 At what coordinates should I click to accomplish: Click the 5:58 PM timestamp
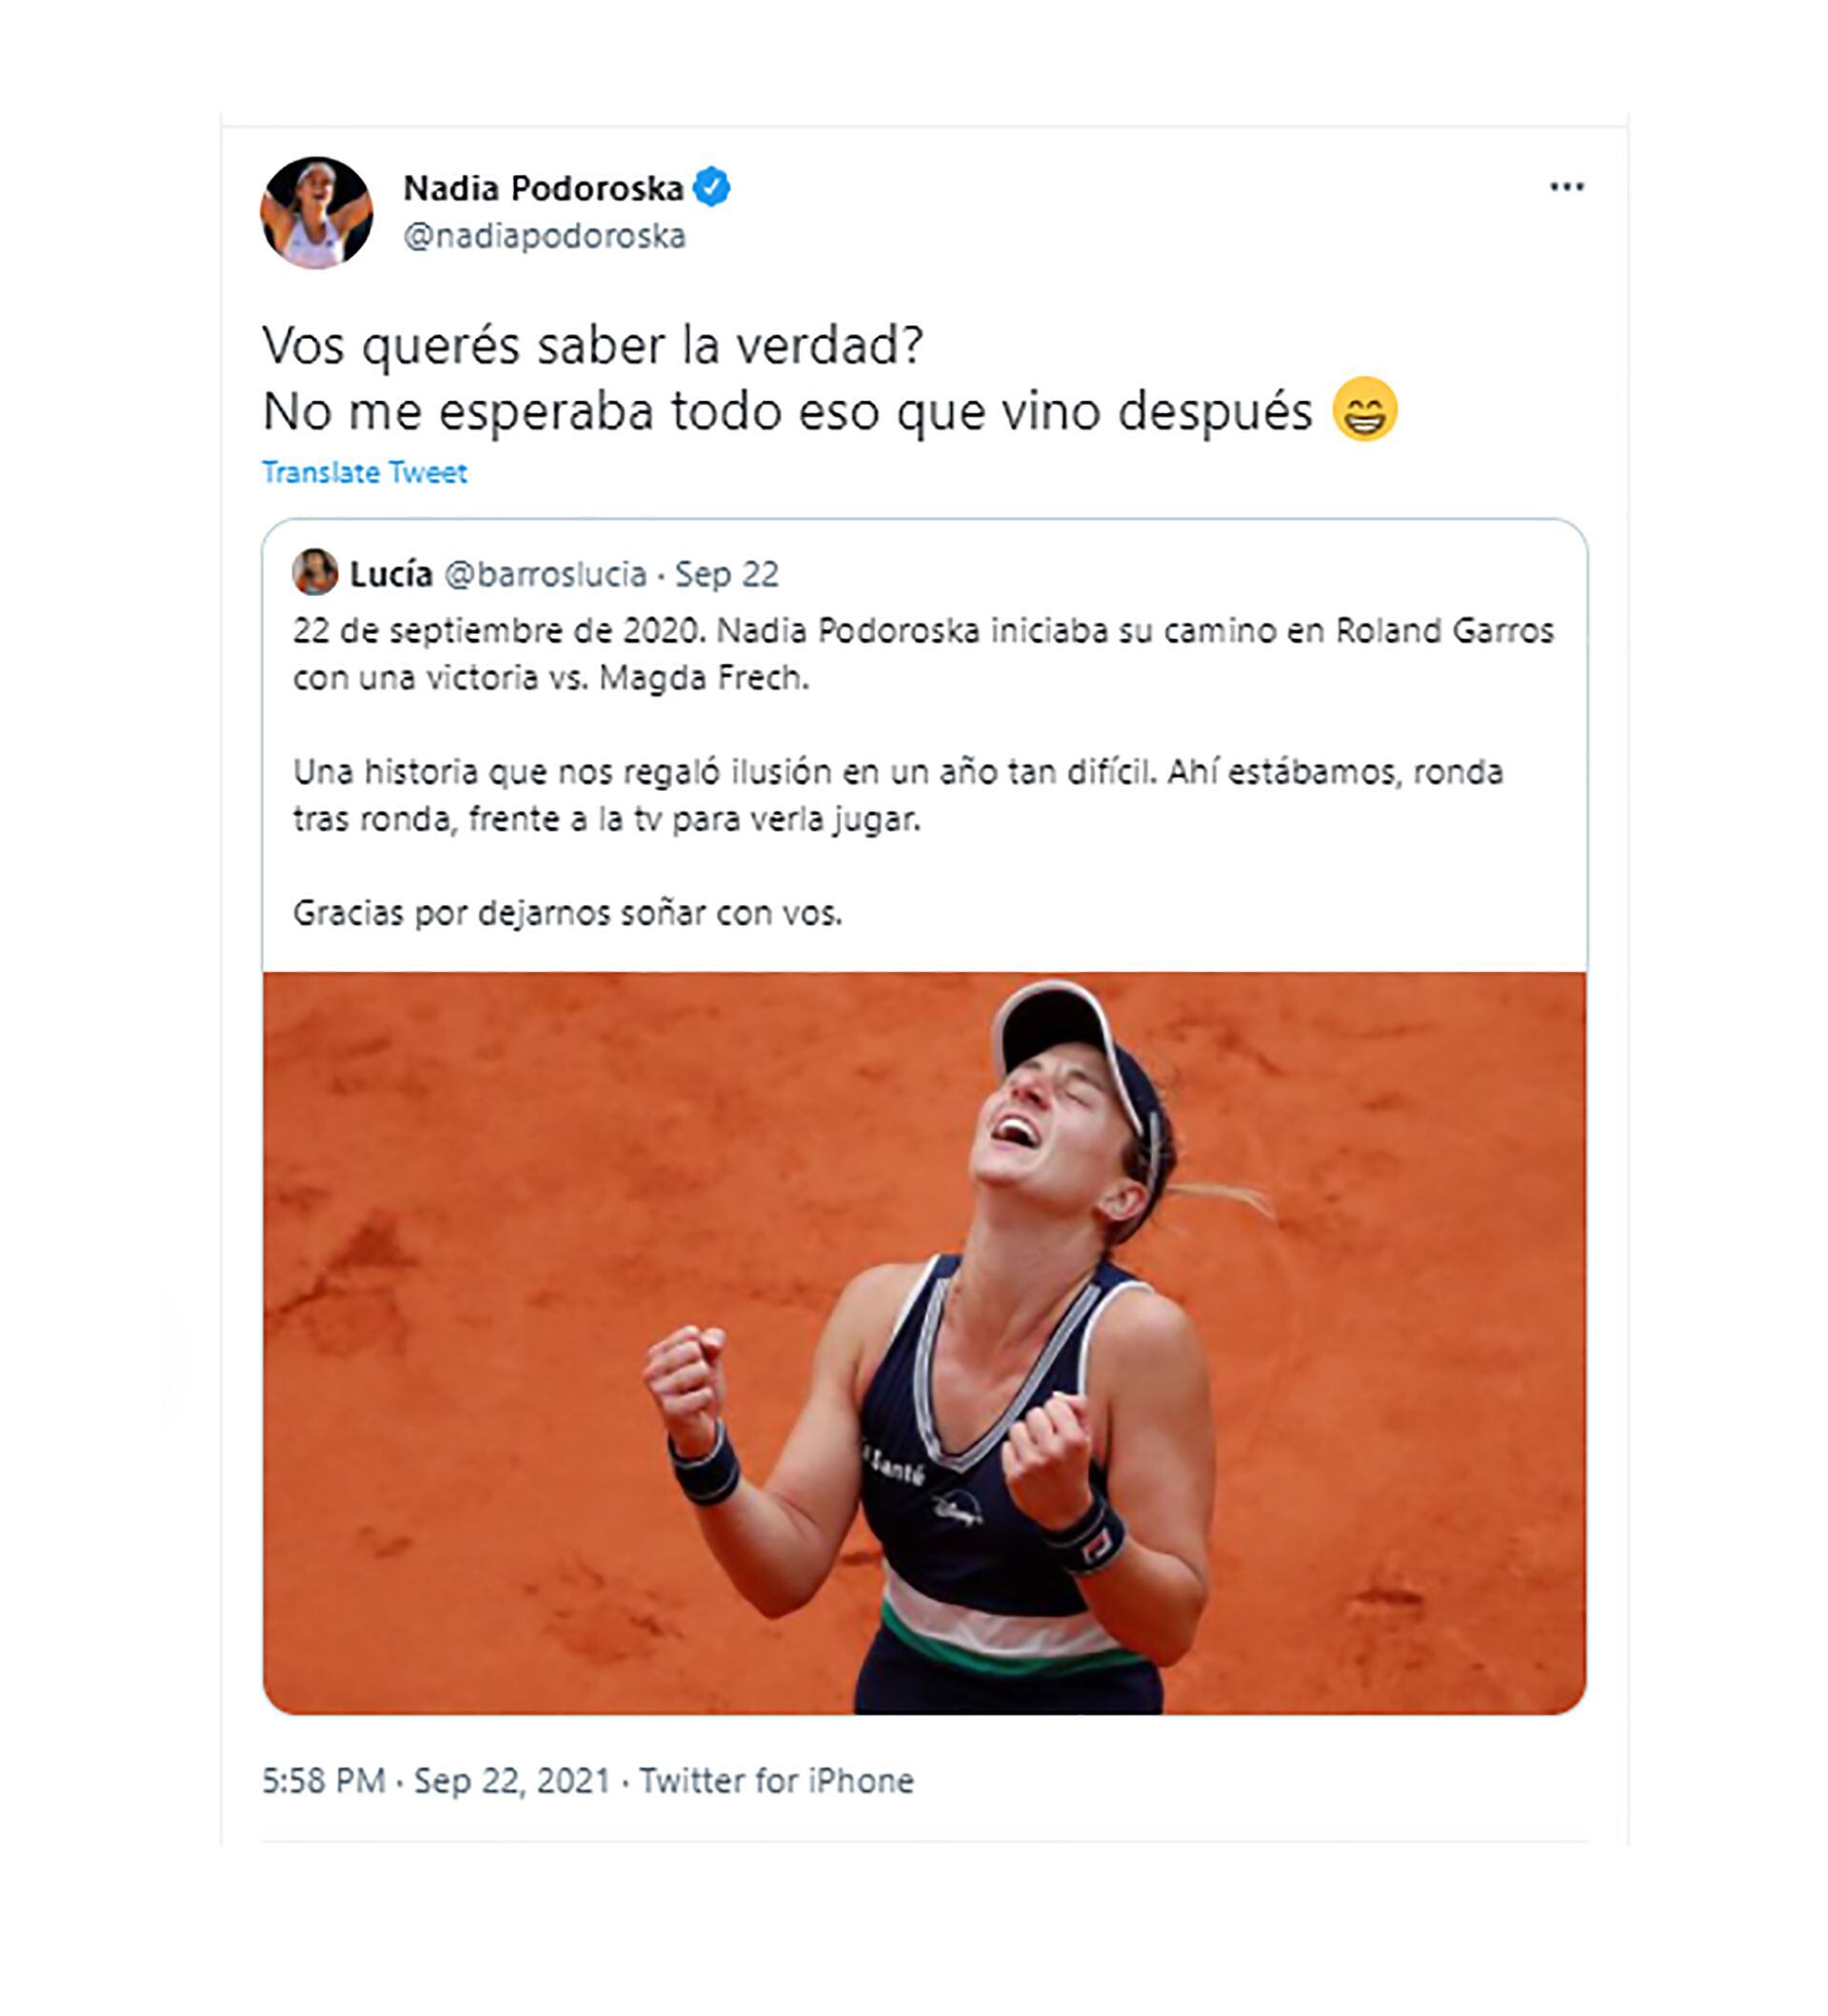point(323,1780)
